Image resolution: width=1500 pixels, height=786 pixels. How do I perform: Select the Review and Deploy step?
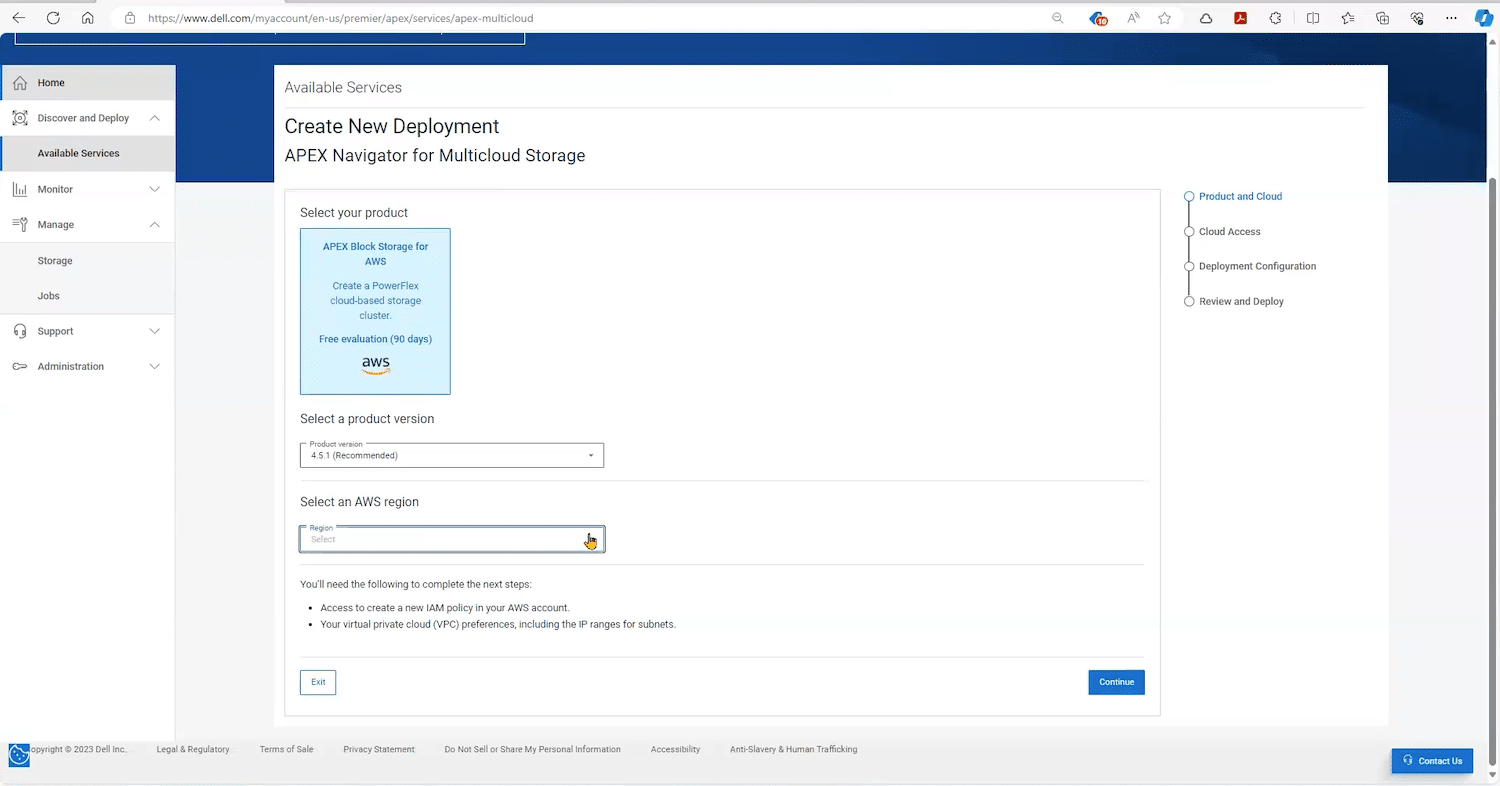pyautogui.click(x=1241, y=301)
